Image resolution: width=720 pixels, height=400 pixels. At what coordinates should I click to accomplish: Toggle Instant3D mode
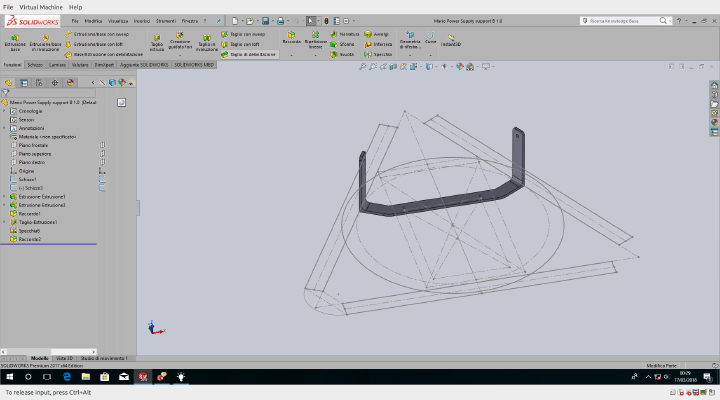(451, 40)
